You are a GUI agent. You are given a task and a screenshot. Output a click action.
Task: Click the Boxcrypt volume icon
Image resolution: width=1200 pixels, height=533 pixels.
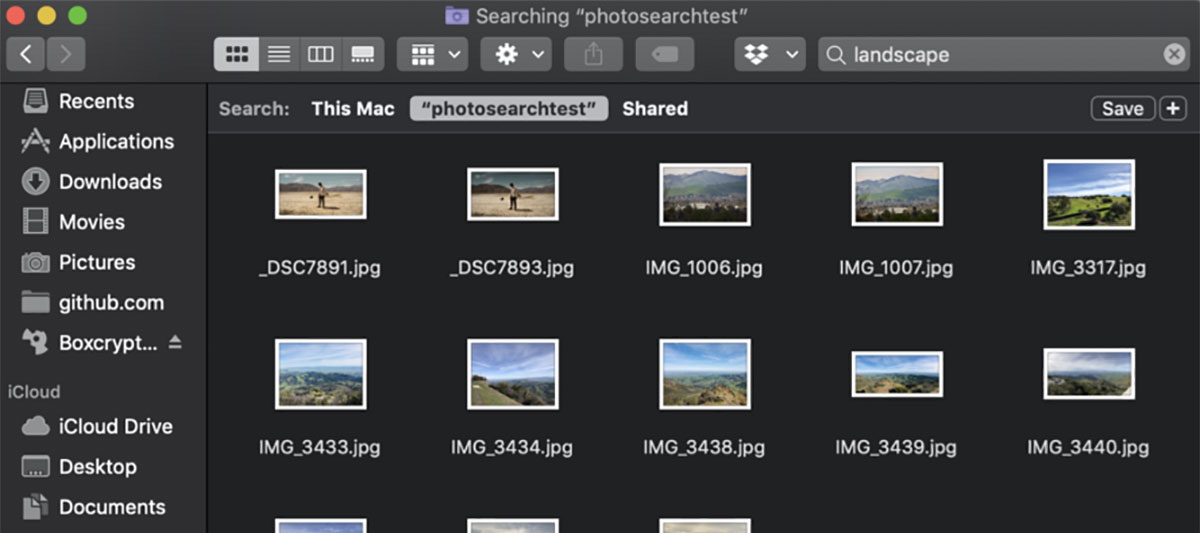[x=35, y=342]
